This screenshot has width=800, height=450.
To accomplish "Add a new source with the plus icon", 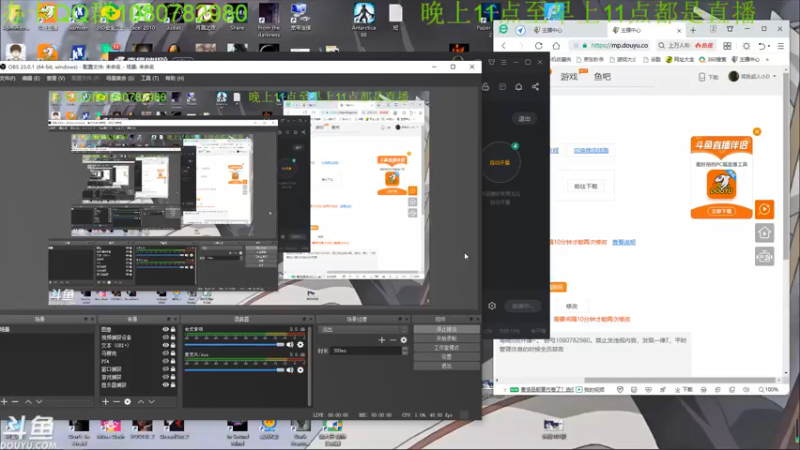I will point(106,402).
